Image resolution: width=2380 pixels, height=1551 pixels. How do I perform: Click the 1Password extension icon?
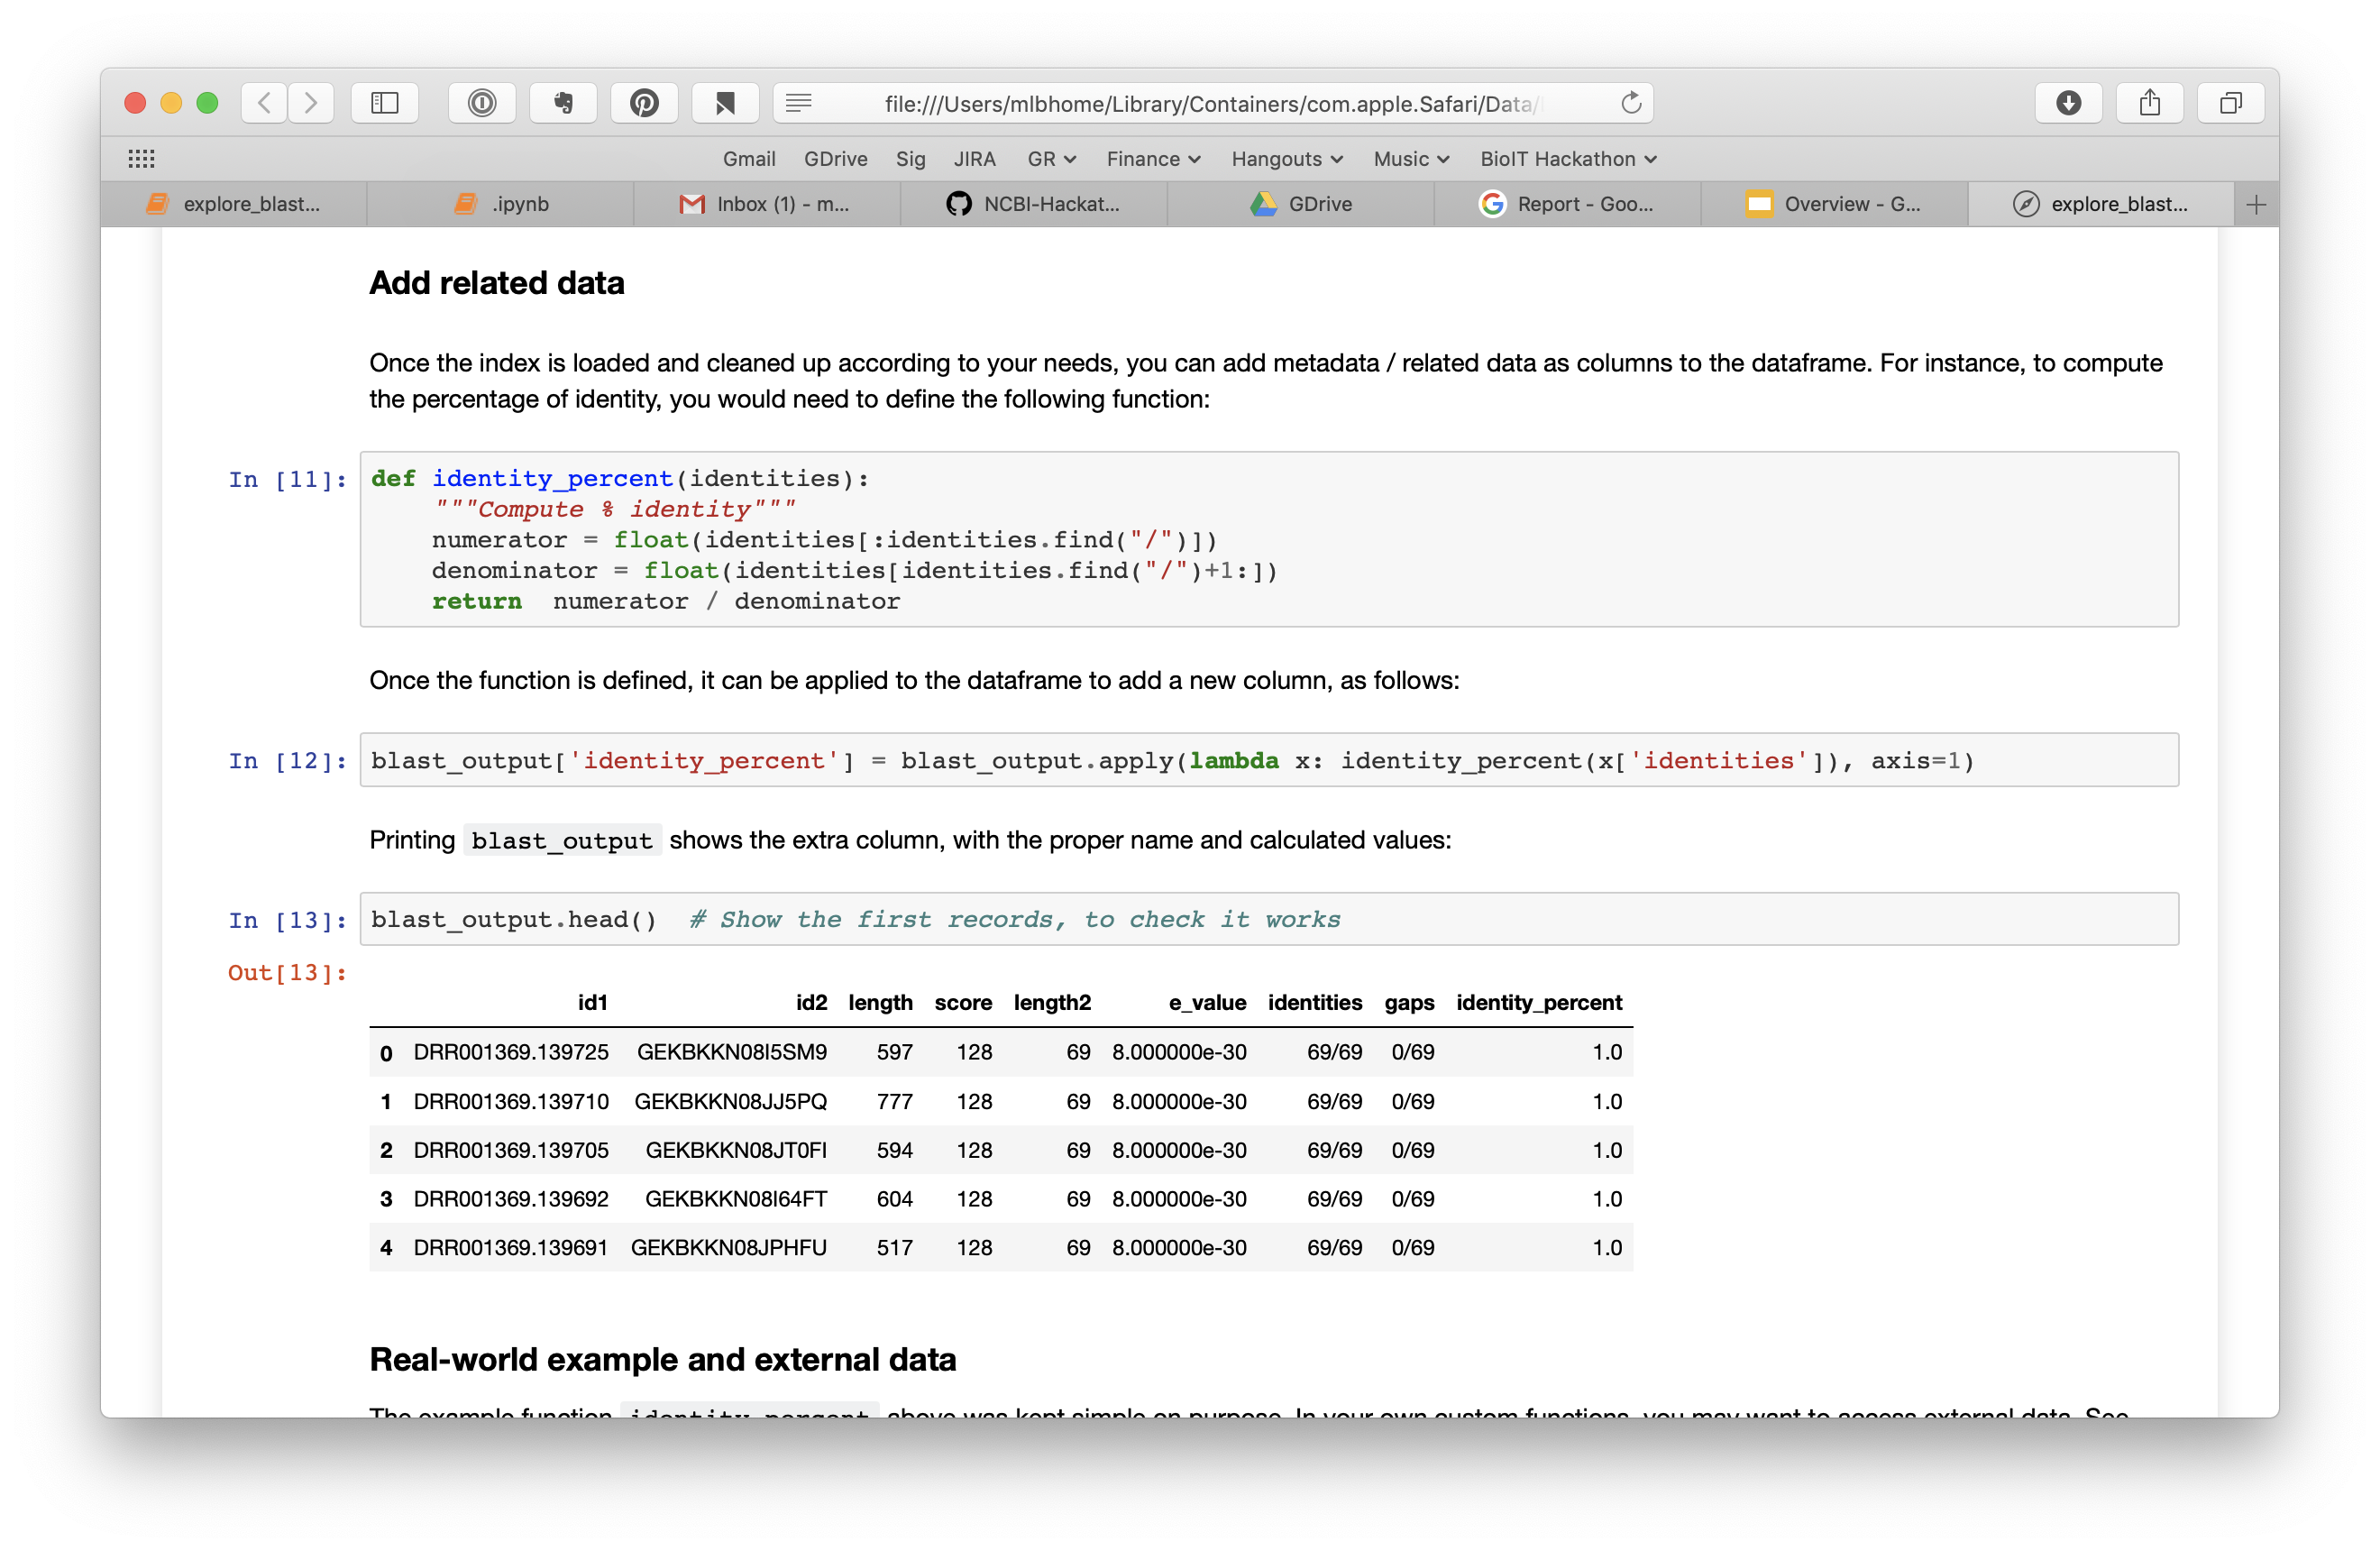click(x=482, y=103)
